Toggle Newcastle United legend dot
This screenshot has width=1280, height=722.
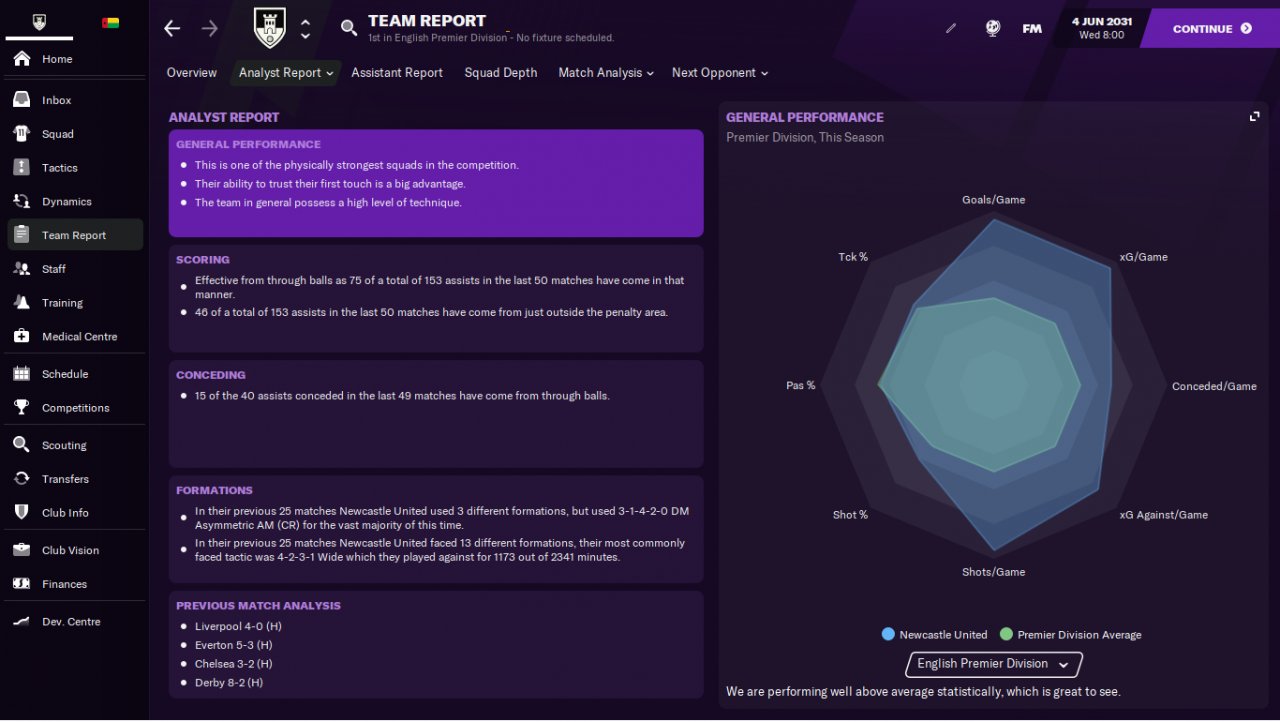[888, 634]
